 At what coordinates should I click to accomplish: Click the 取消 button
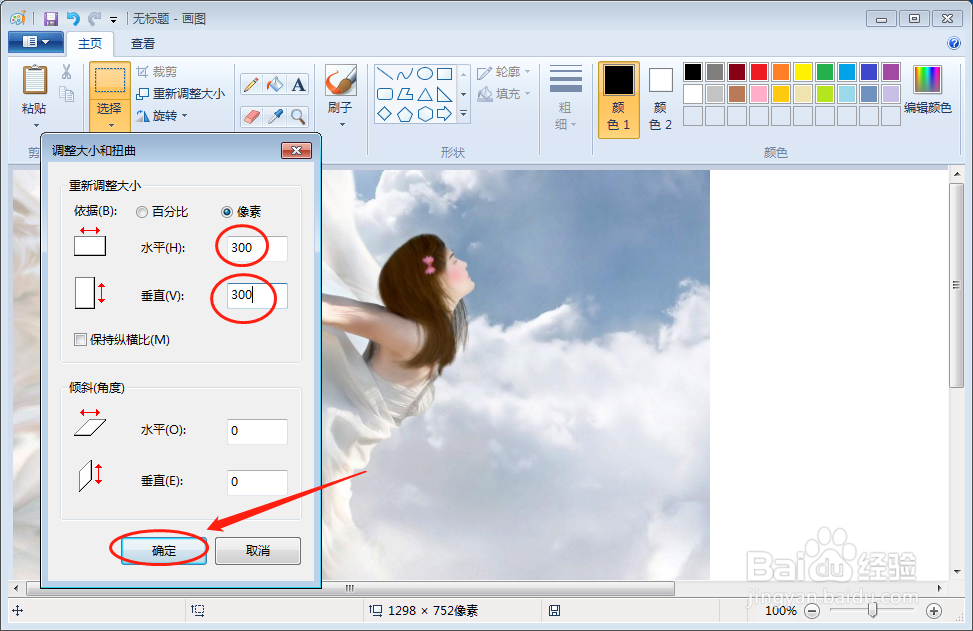pos(258,551)
